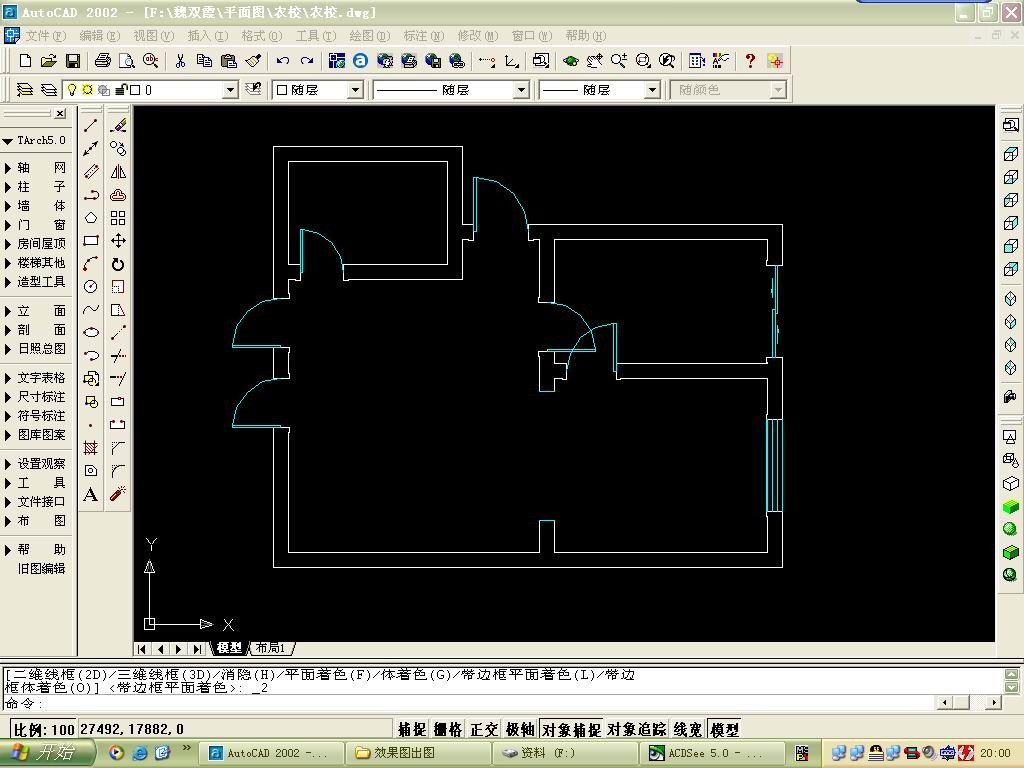The image size is (1024, 768).
Task: Open the Layers manager icon
Action: (x=25, y=89)
